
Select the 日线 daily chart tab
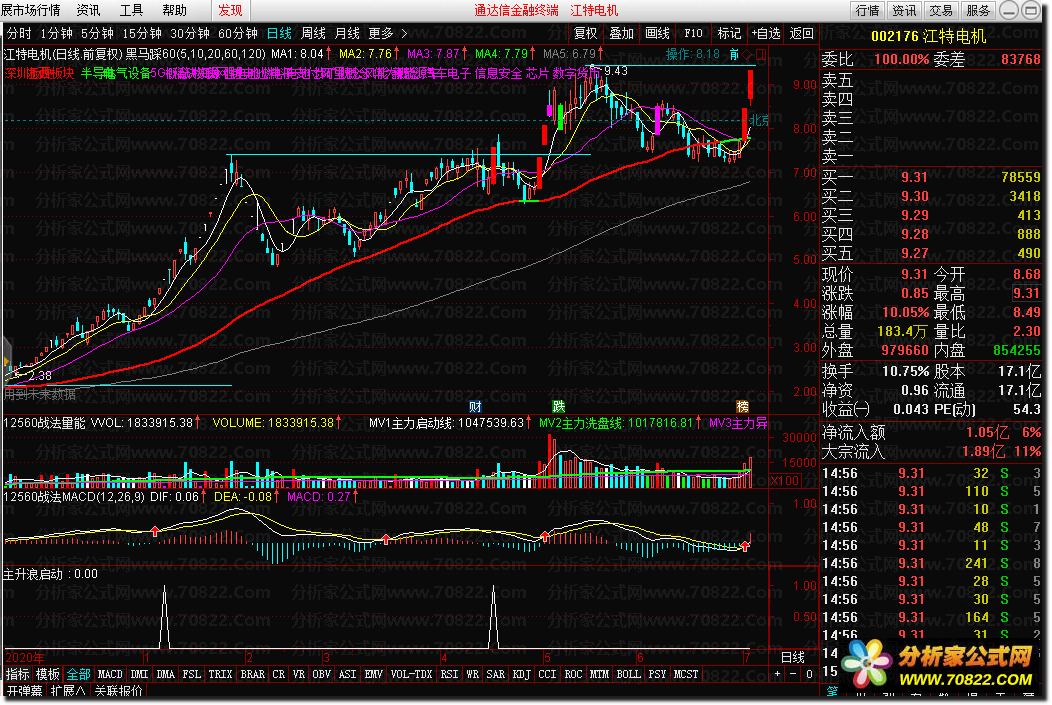point(279,33)
